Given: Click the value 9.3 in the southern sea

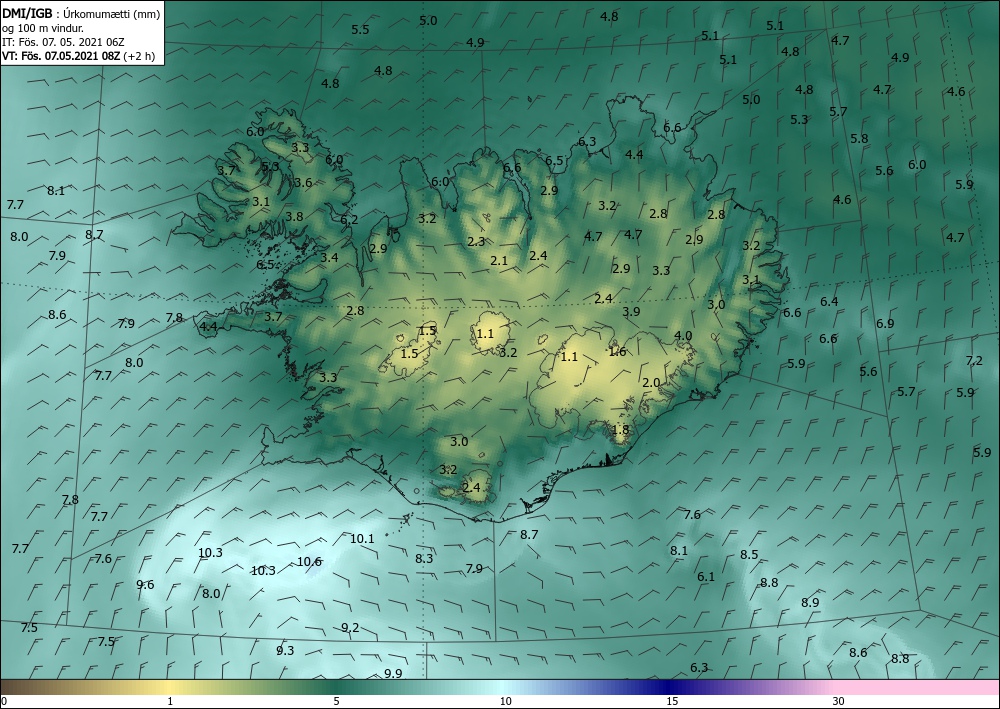Looking at the screenshot, I should [x=285, y=650].
